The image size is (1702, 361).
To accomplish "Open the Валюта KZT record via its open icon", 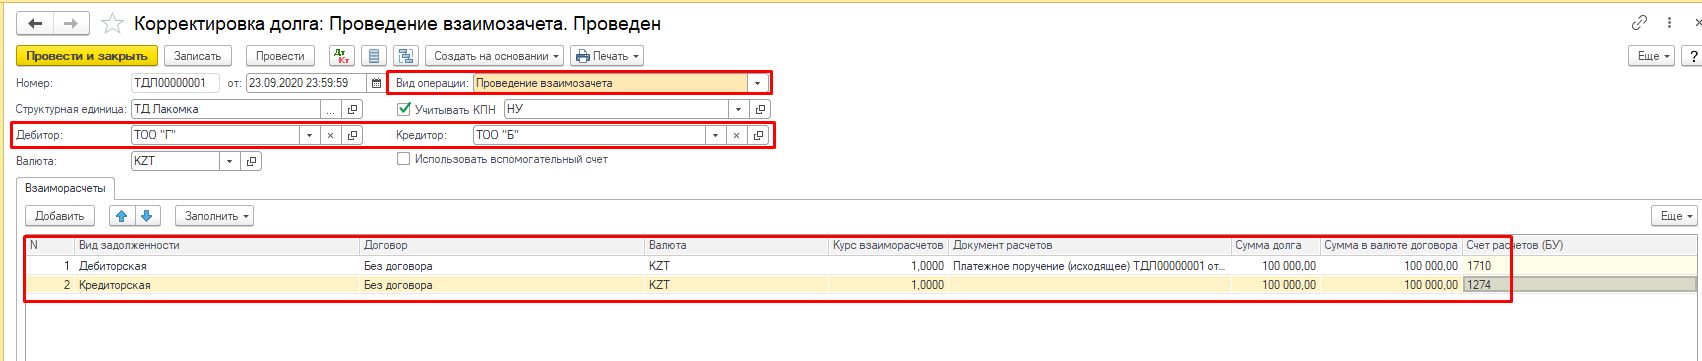I will coord(252,161).
